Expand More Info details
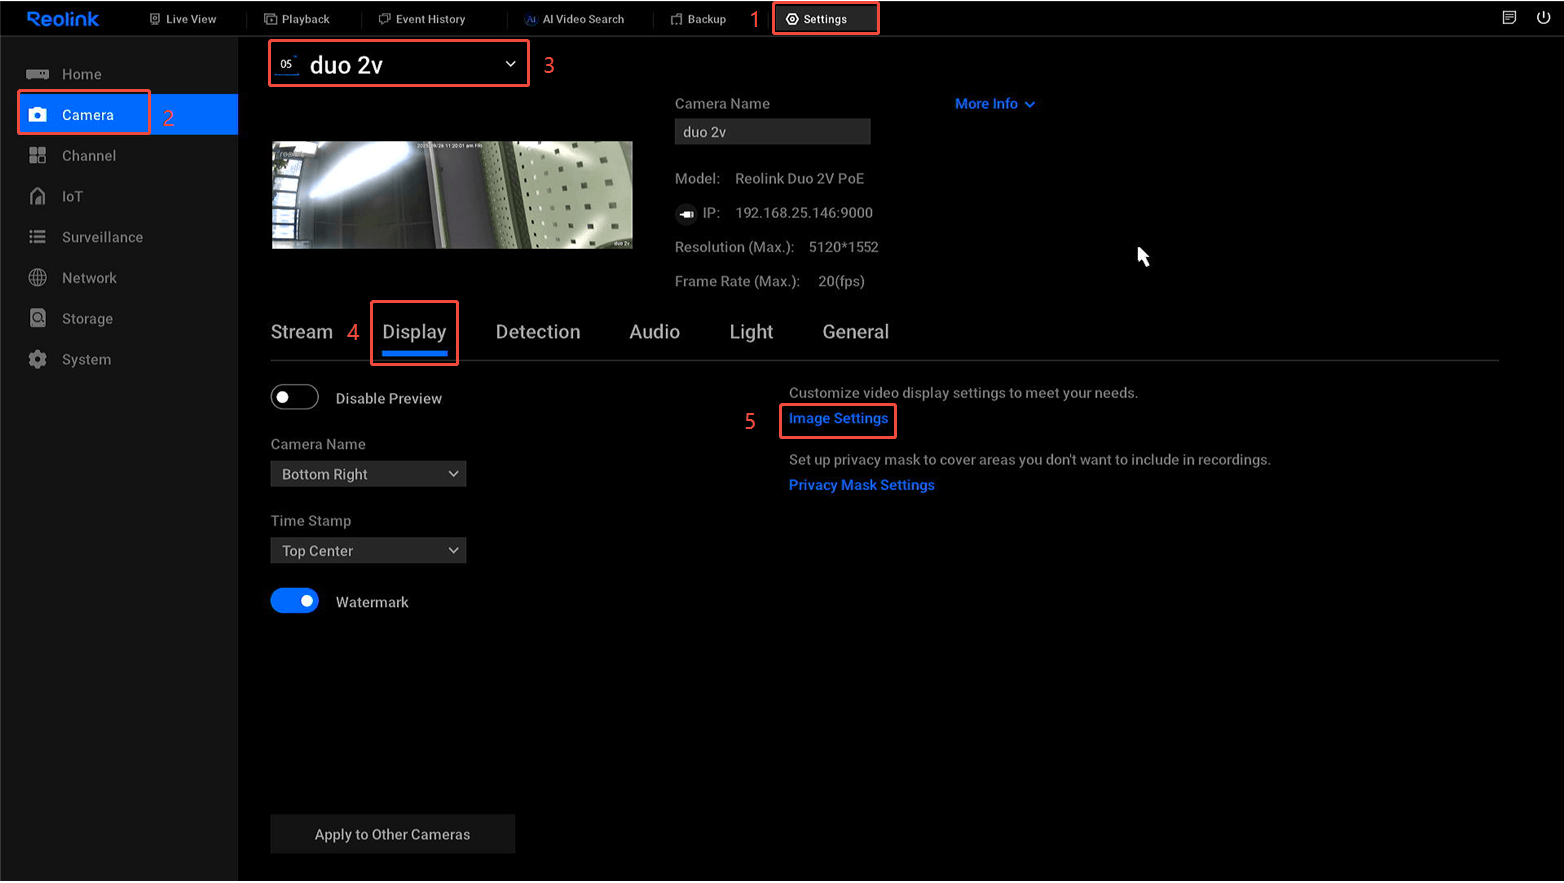Viewport: 1564px width, 883px height. point(994,104)
